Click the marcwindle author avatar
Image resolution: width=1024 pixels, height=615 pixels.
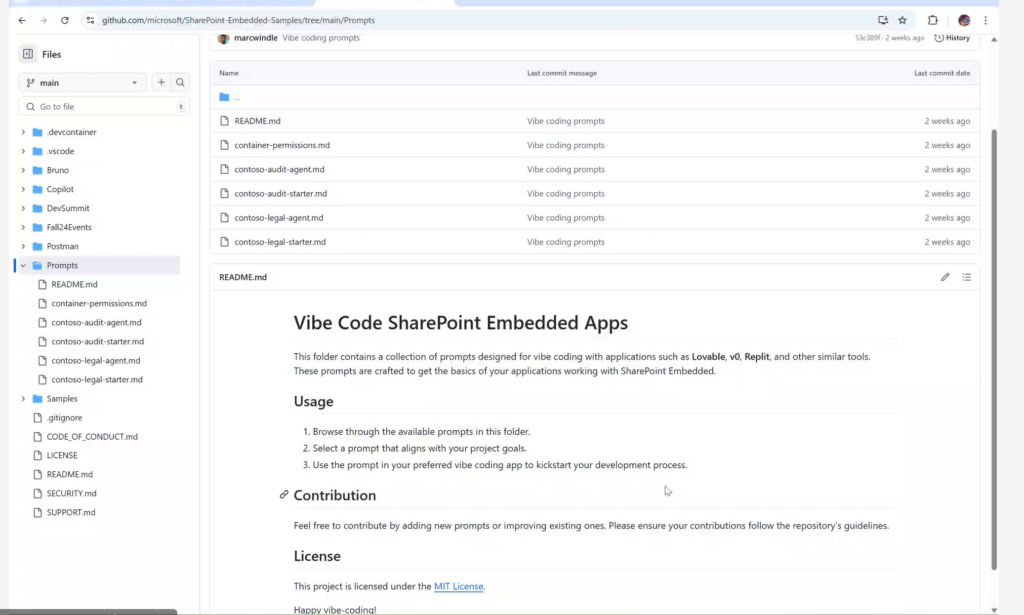click(223, 39)
